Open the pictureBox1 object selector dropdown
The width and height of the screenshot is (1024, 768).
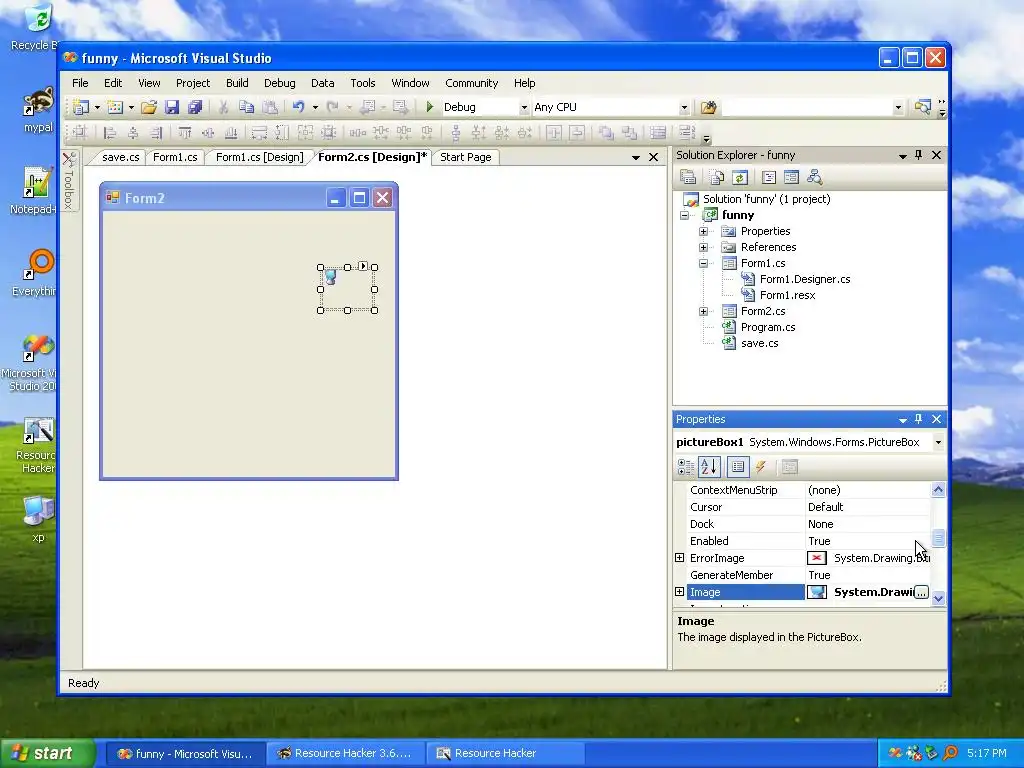pos(938,442)
